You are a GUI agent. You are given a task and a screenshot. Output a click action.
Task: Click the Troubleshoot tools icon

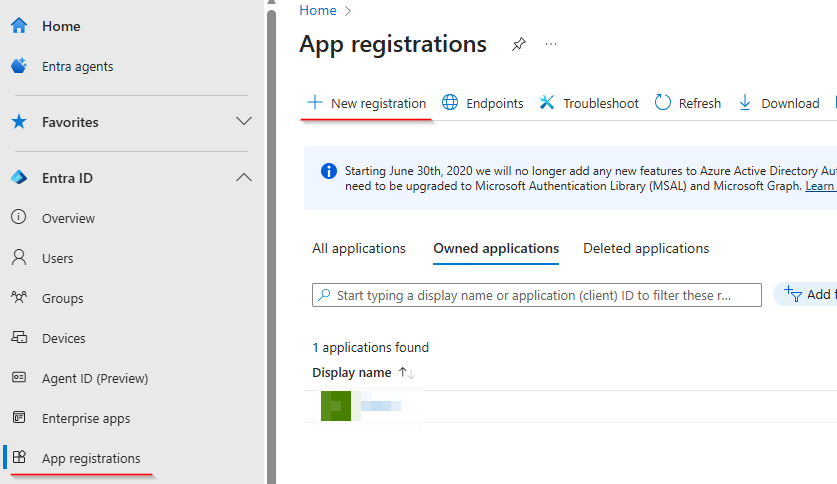coord(547,102)
